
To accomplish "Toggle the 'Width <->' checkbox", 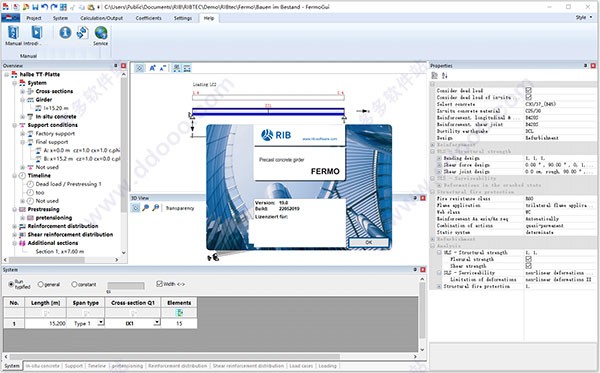I will tap(171, 284).
